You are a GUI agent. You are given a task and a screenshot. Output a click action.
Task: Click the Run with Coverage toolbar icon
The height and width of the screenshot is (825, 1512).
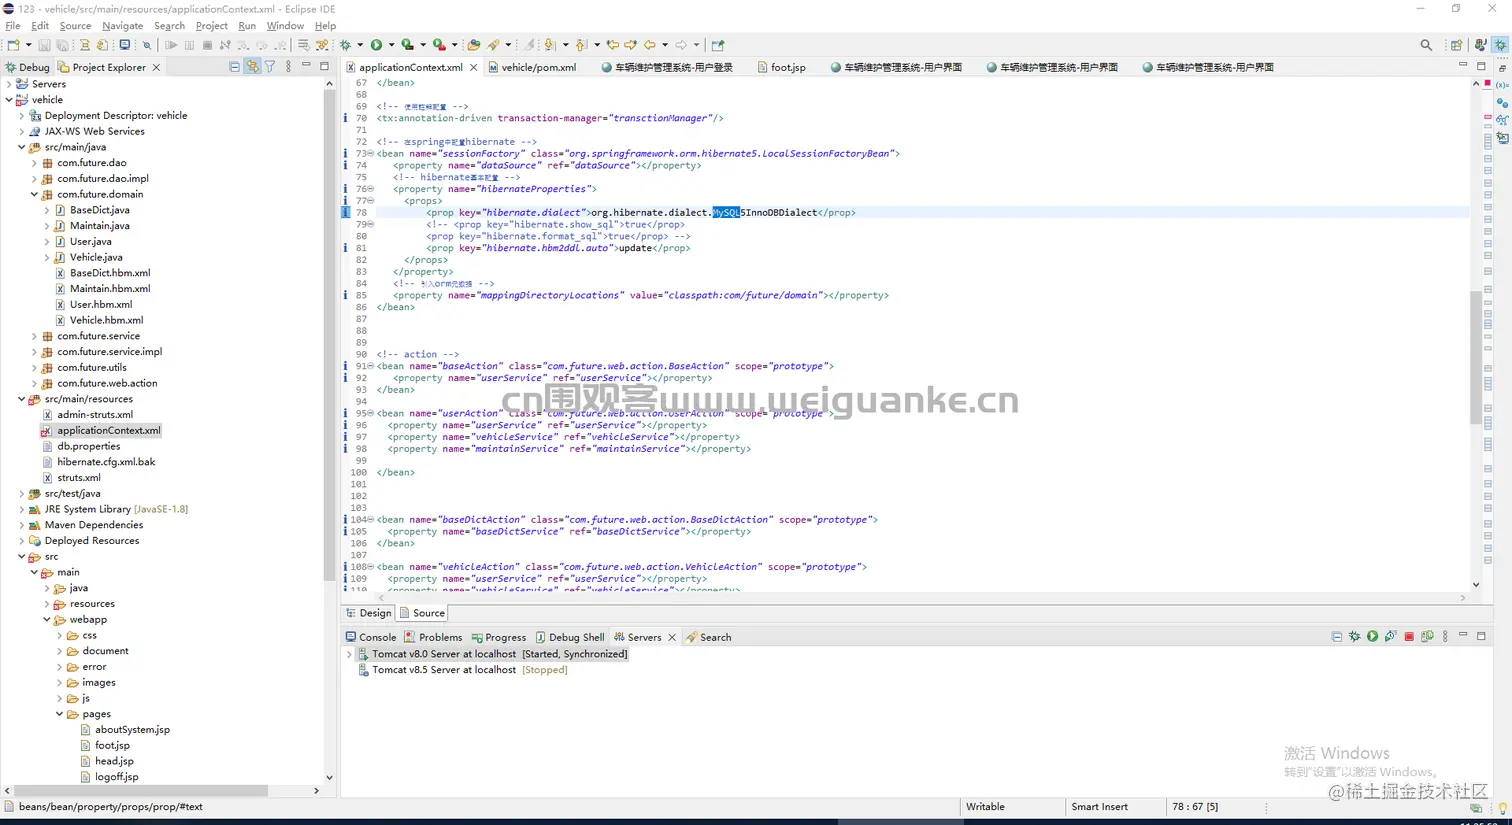coord(408,45)
